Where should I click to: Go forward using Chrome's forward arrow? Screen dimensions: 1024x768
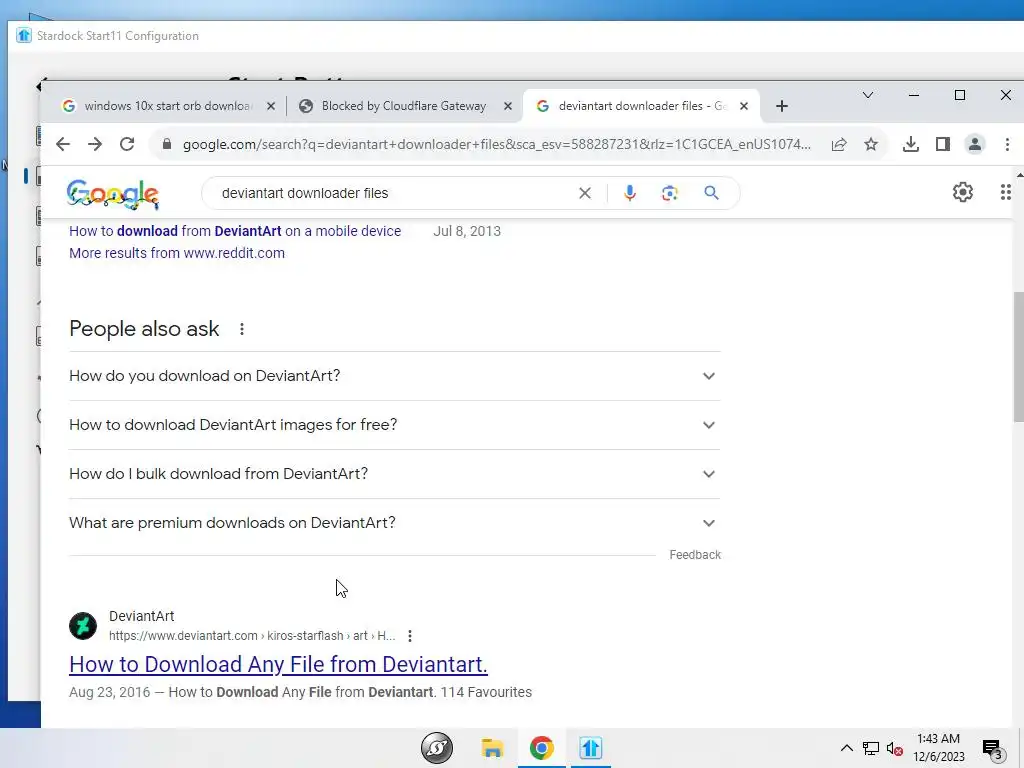[95, 144]
